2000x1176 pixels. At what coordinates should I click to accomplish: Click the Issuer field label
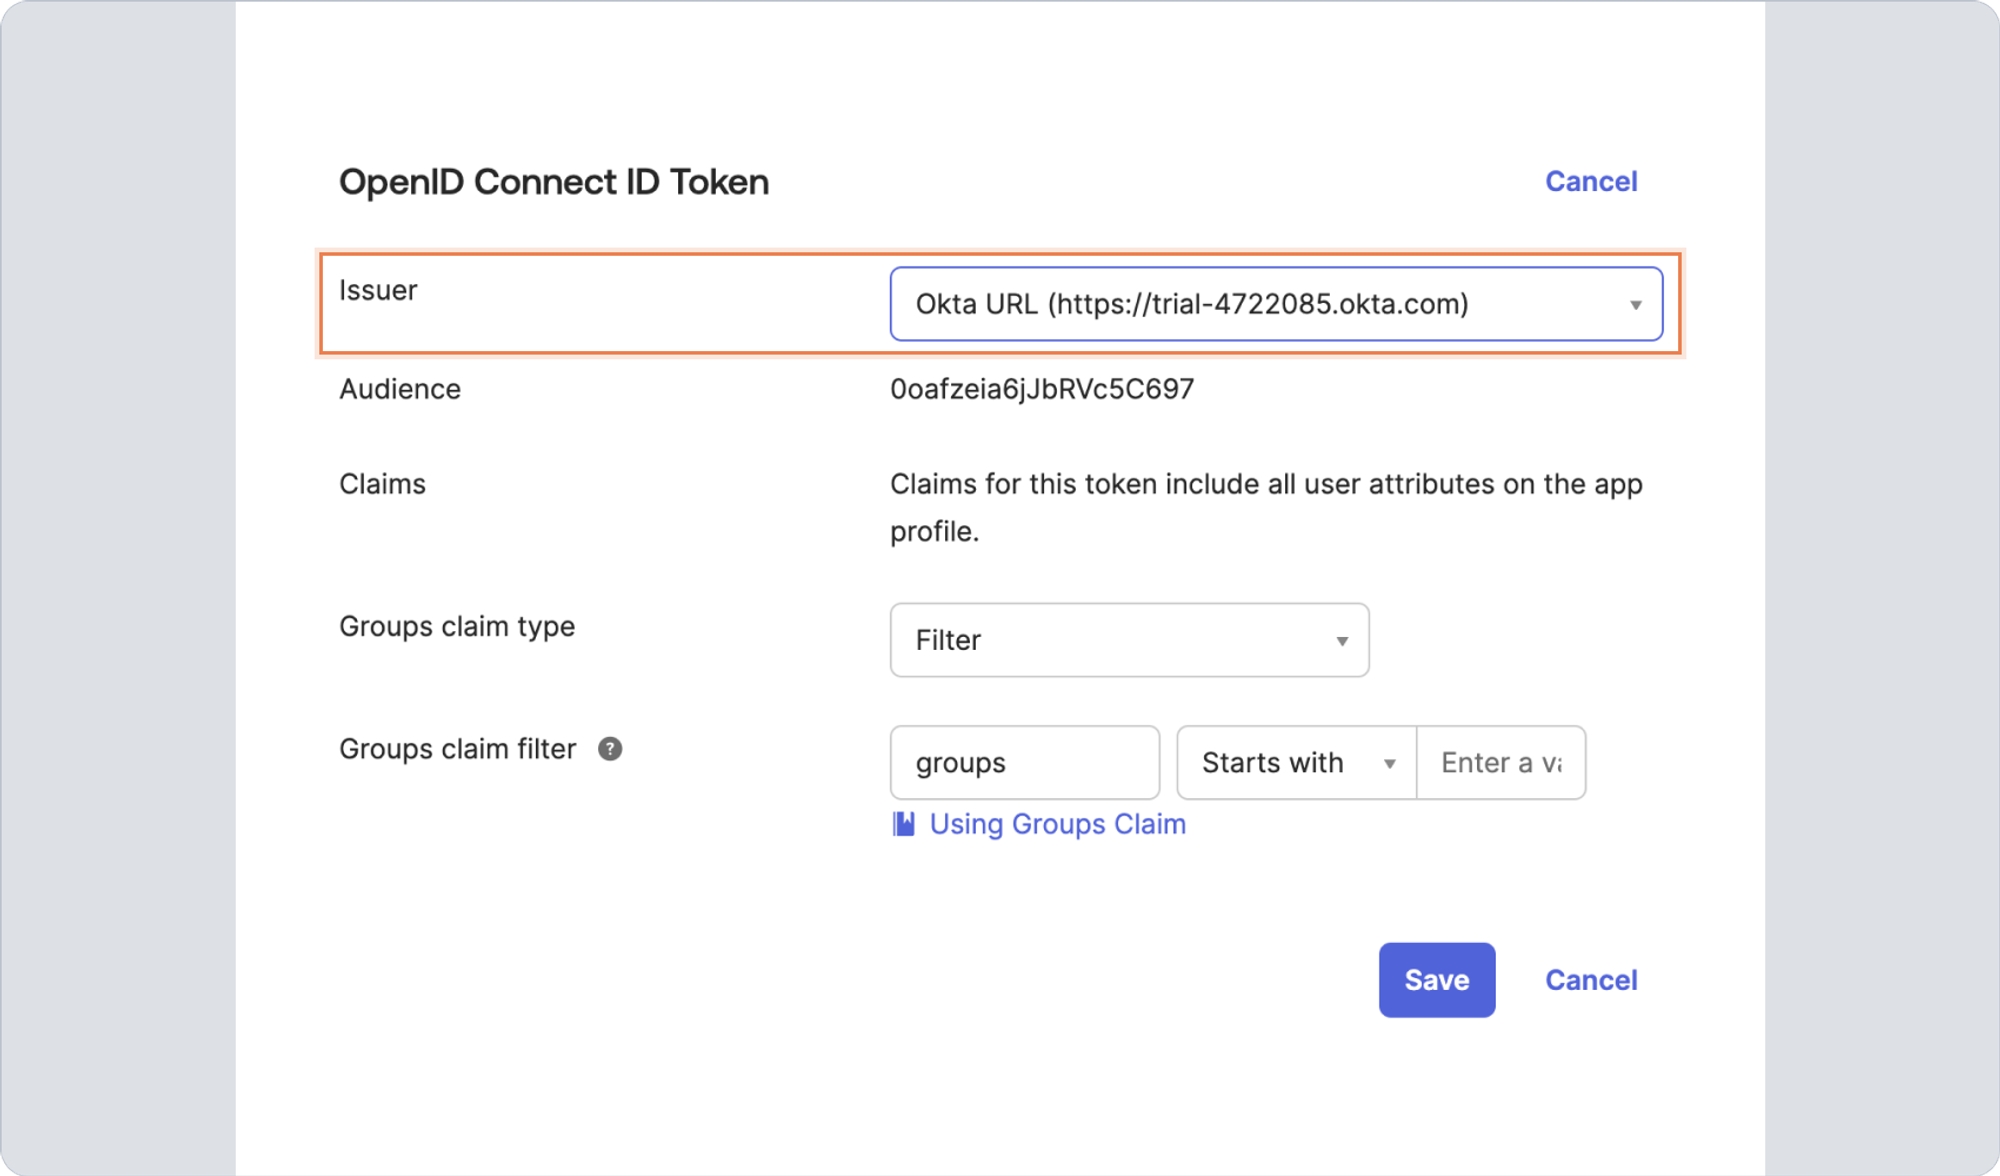[x=378, y=291]
